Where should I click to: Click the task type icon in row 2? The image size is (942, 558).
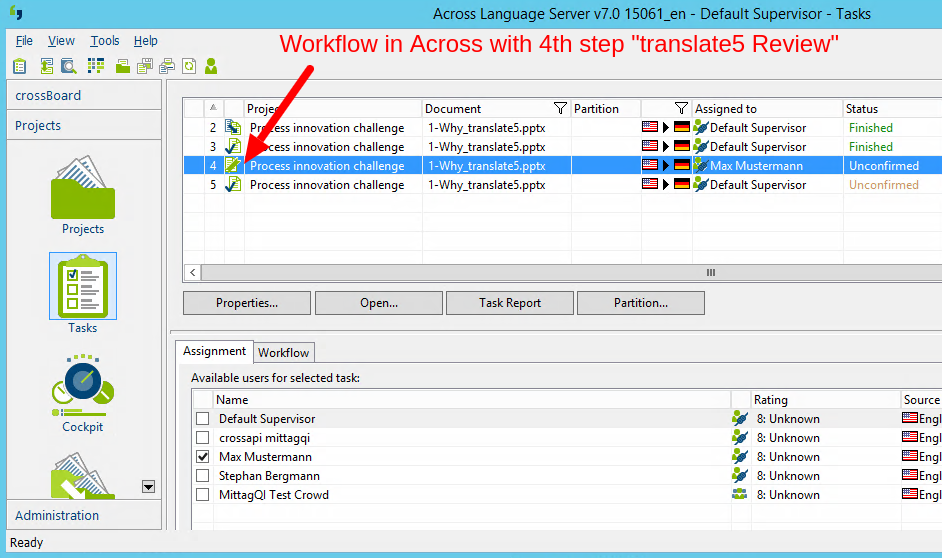(x=233, y=127)
